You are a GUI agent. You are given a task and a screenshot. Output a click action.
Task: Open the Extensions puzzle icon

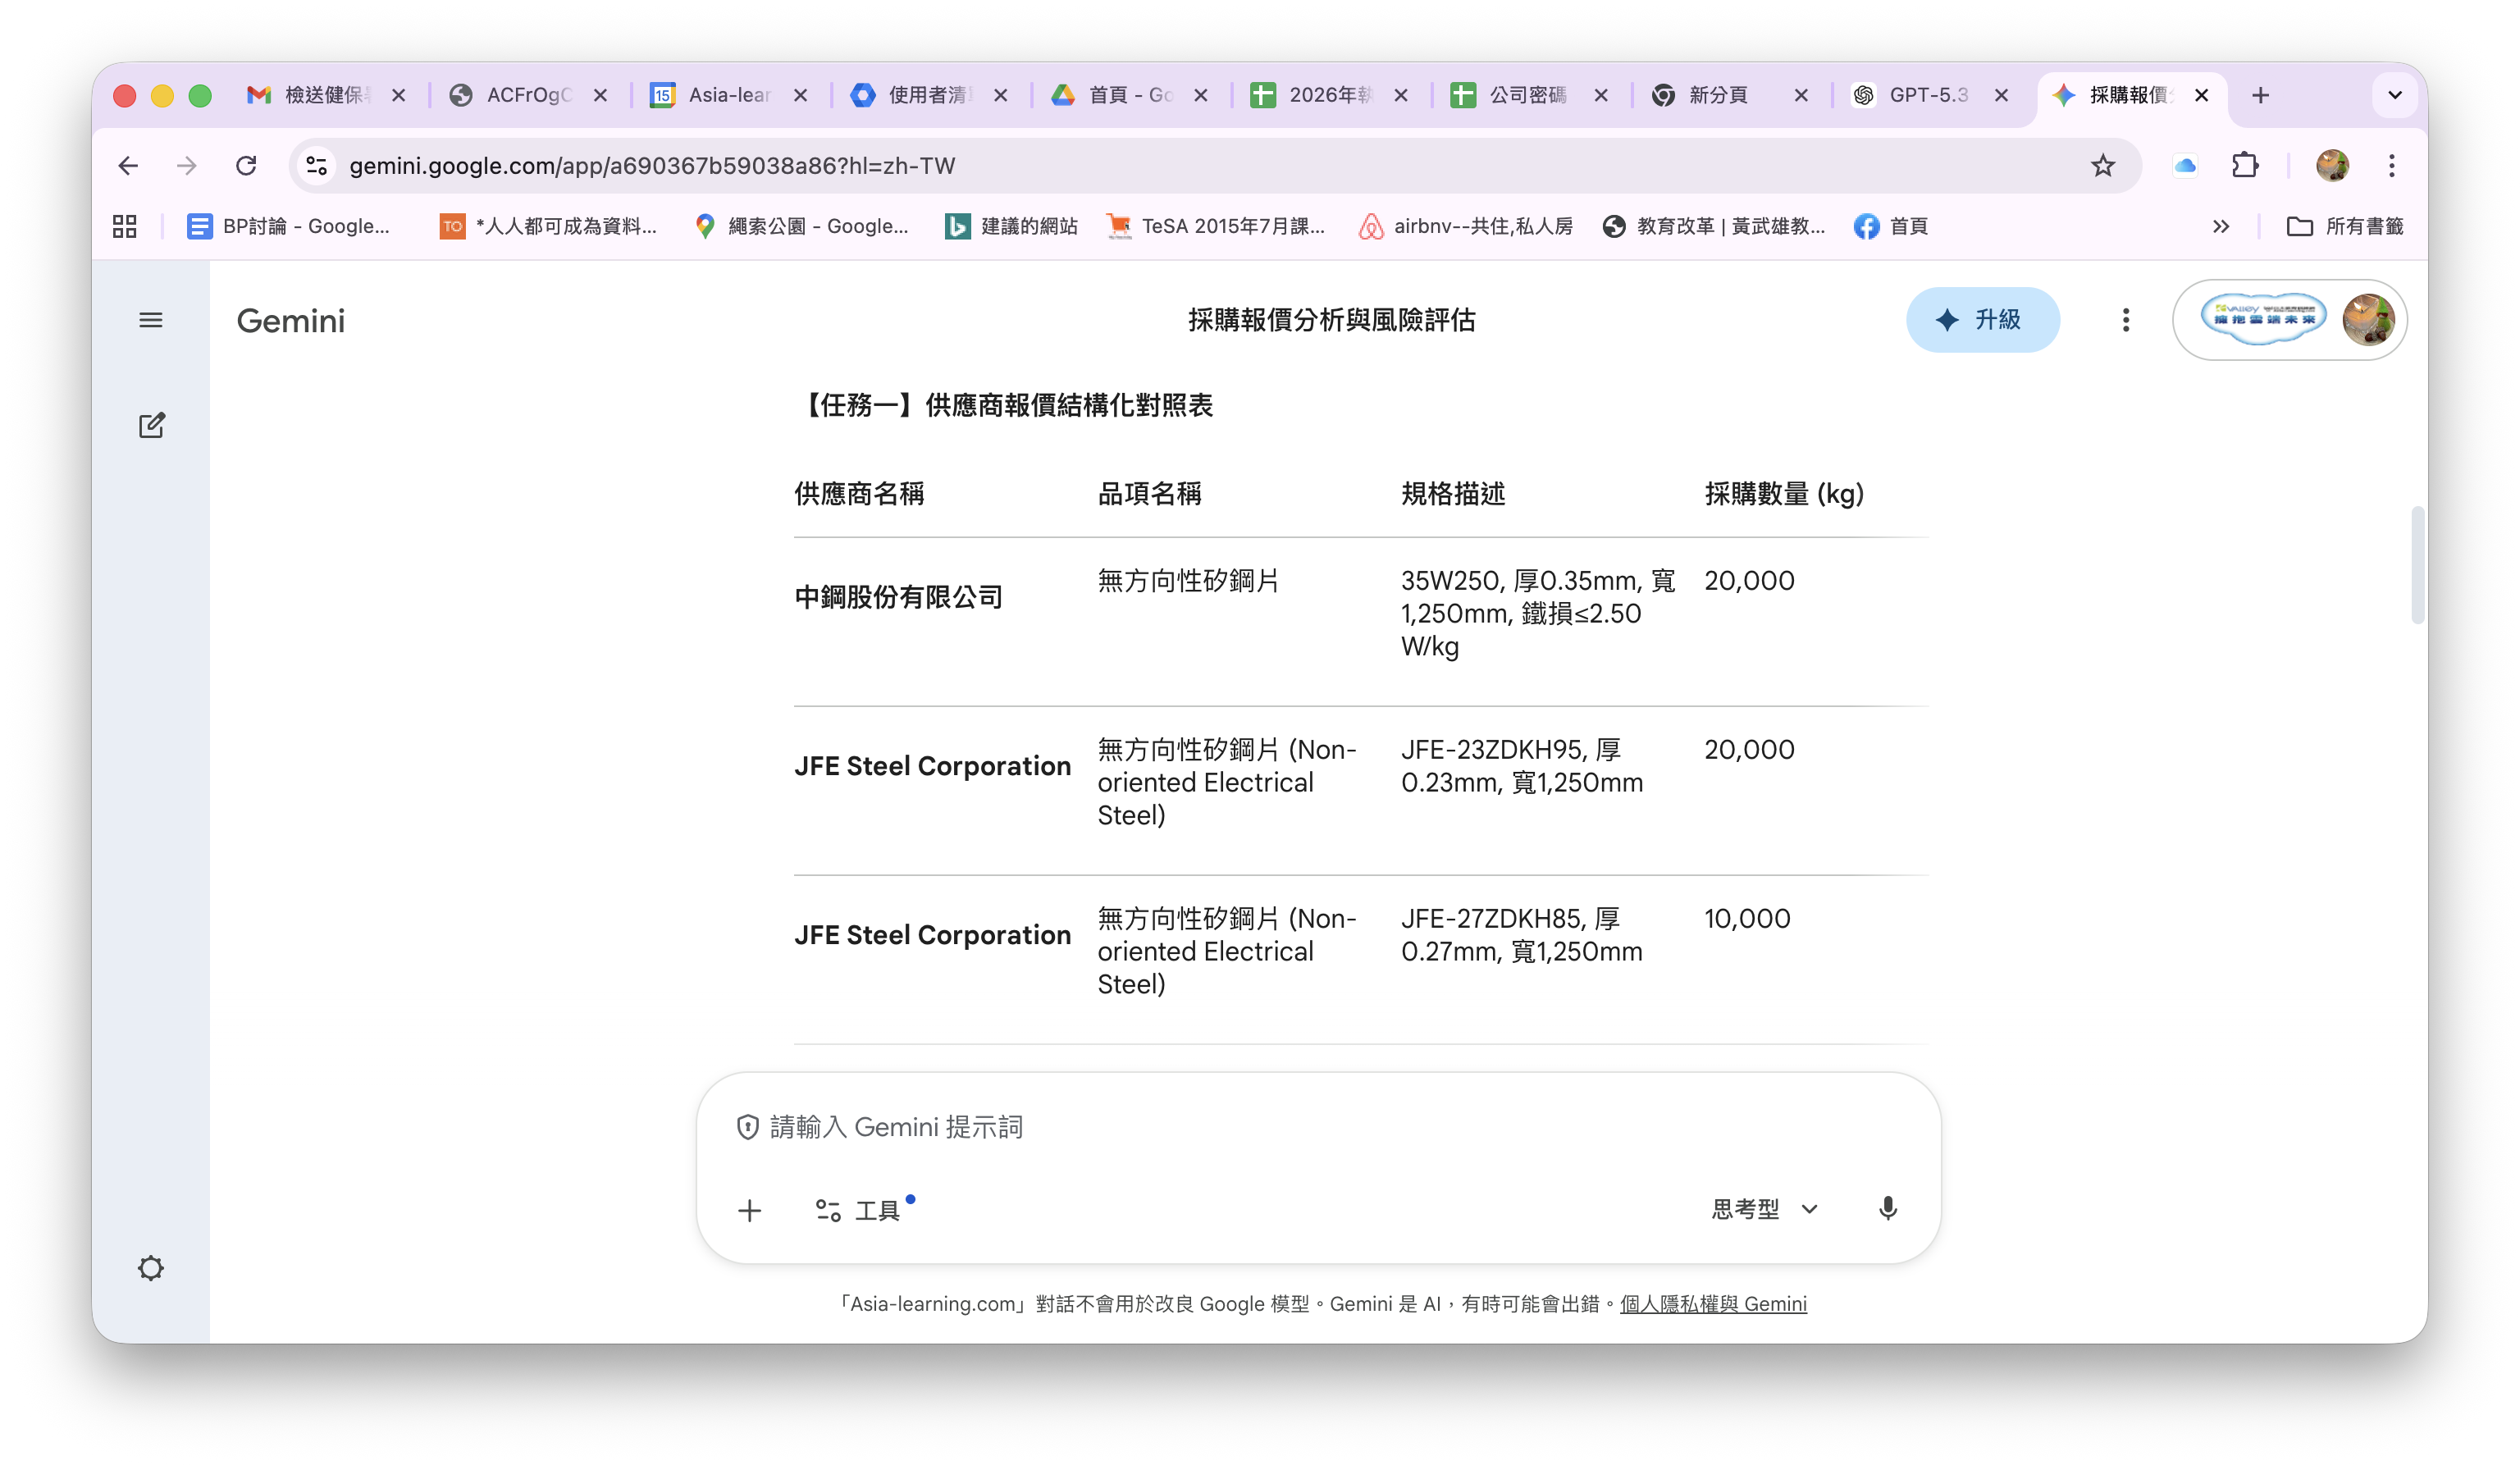[2245, 165]
